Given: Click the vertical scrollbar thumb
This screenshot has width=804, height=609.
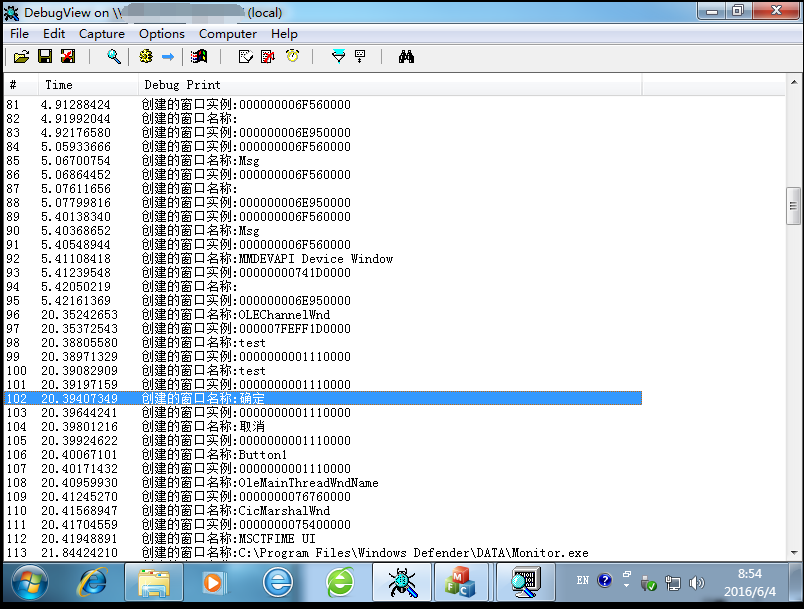Looking at the screenshot, I should (x=793, y=206).
